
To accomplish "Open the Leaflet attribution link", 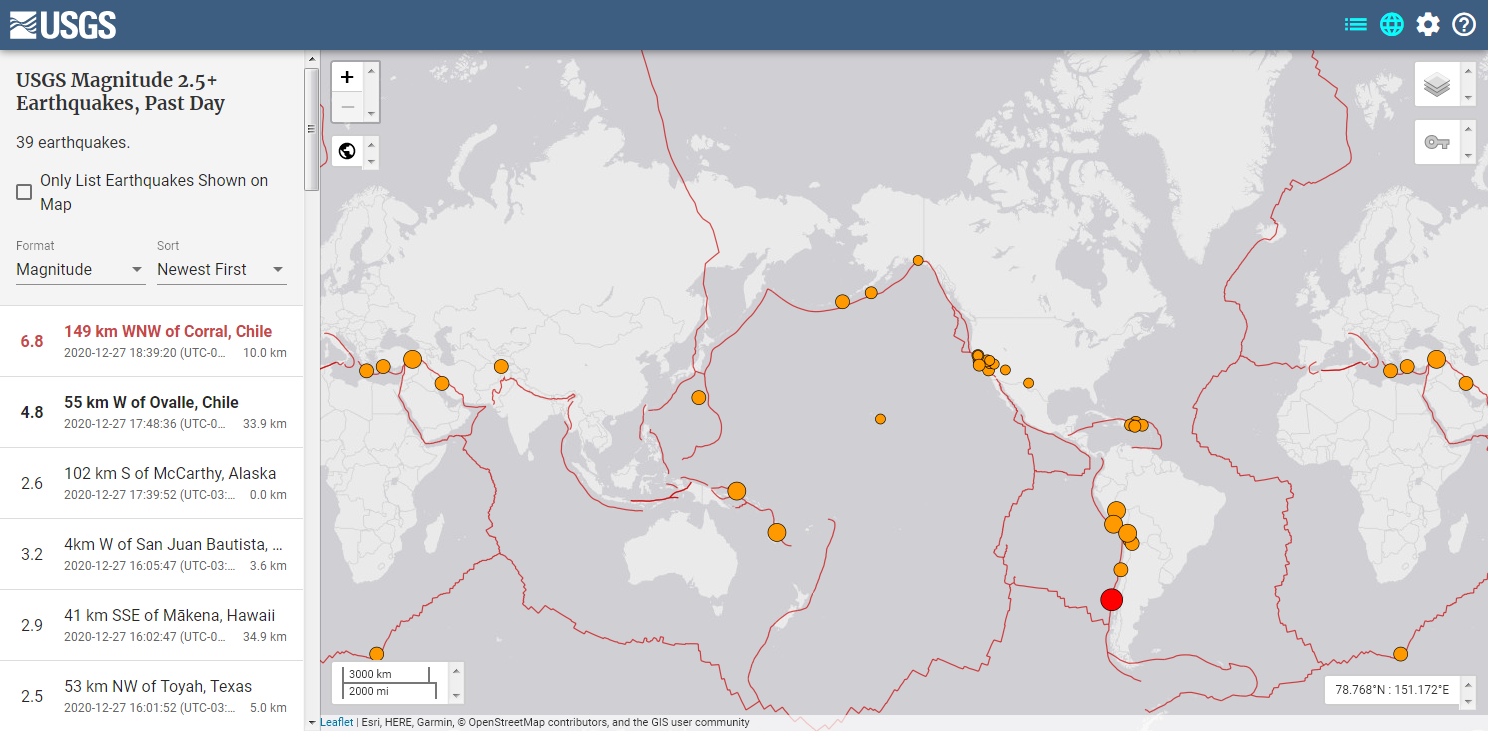I will click(337, 722).
